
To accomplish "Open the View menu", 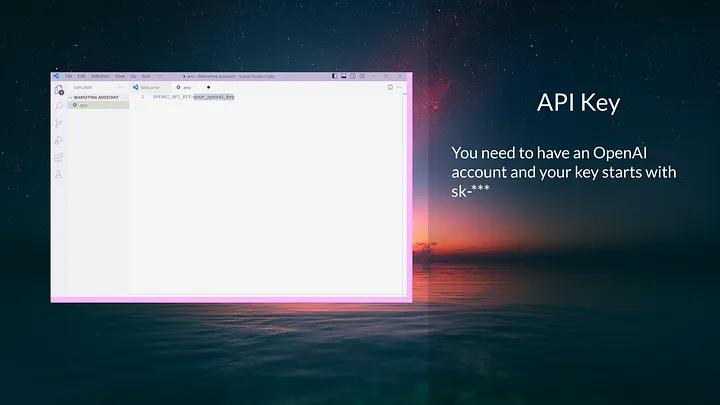I will point(120,76).
